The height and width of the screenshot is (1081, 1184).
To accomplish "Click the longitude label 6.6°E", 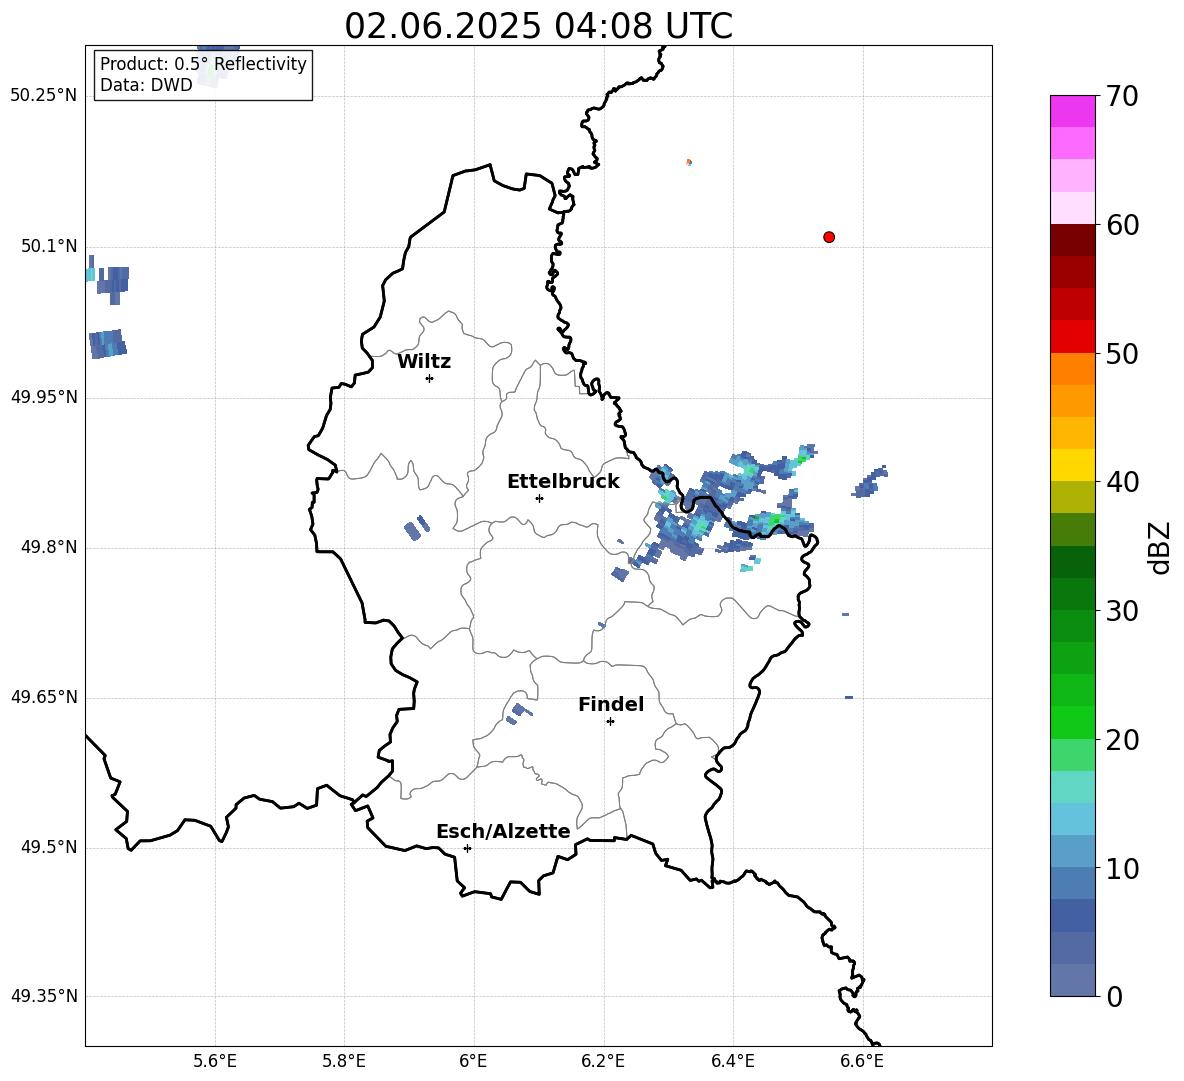I will click(862, 1061).
